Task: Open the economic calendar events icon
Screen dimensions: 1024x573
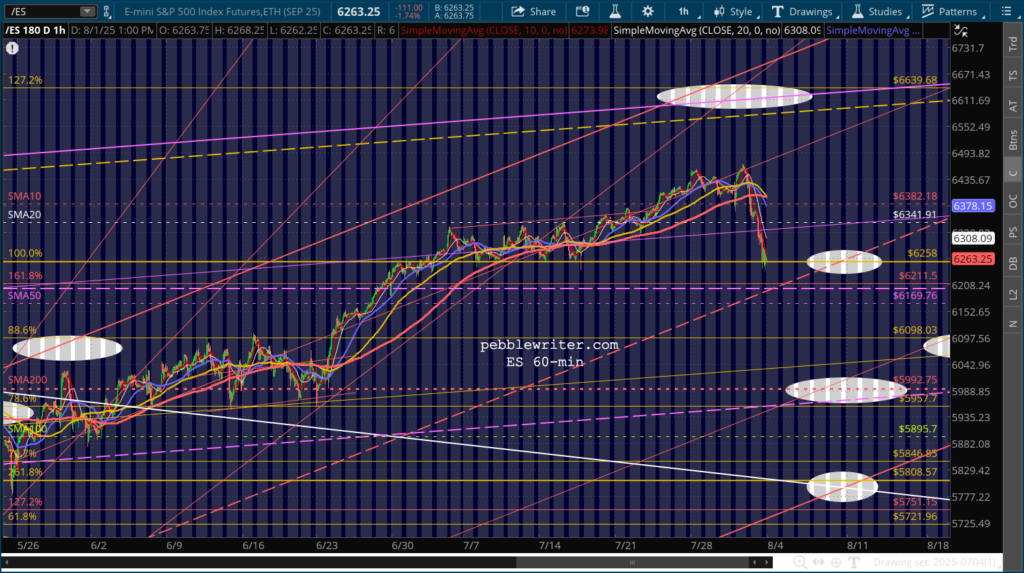Action: click(582, 11)
